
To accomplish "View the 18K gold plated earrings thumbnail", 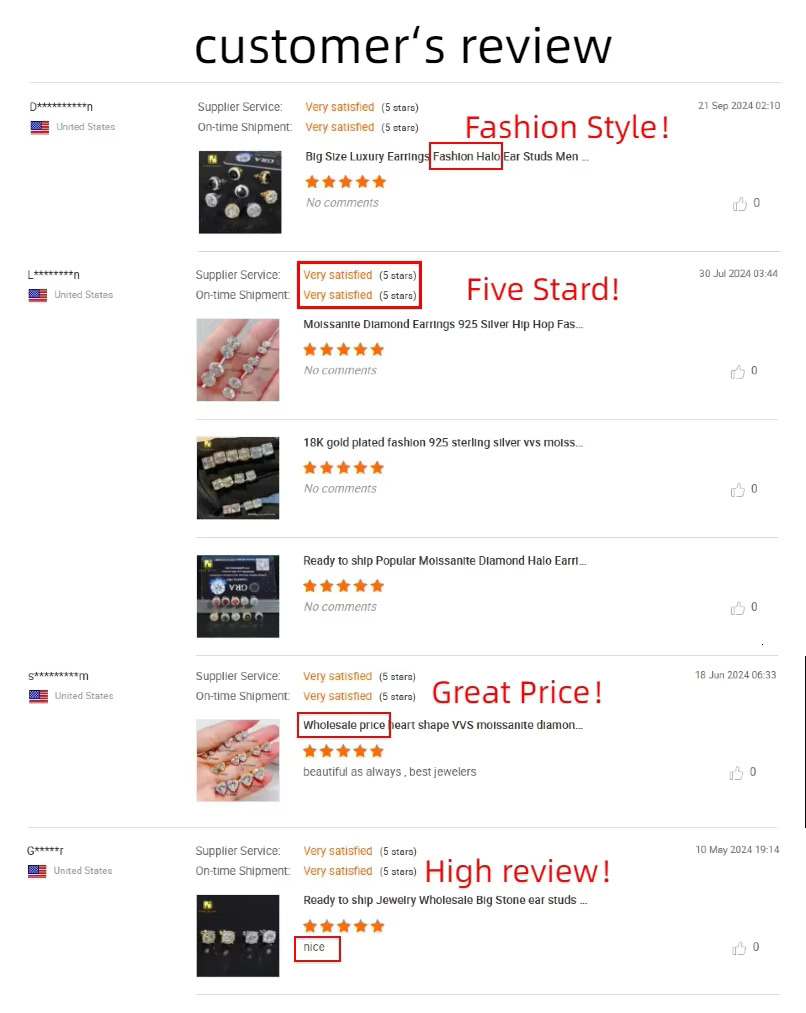I will (238, 478).
